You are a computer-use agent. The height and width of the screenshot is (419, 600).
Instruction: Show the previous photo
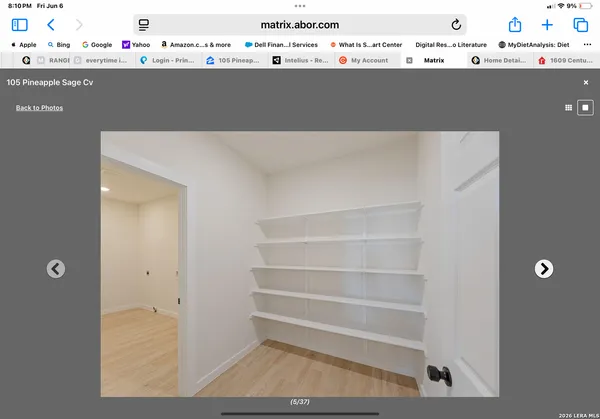click(56, 268)
